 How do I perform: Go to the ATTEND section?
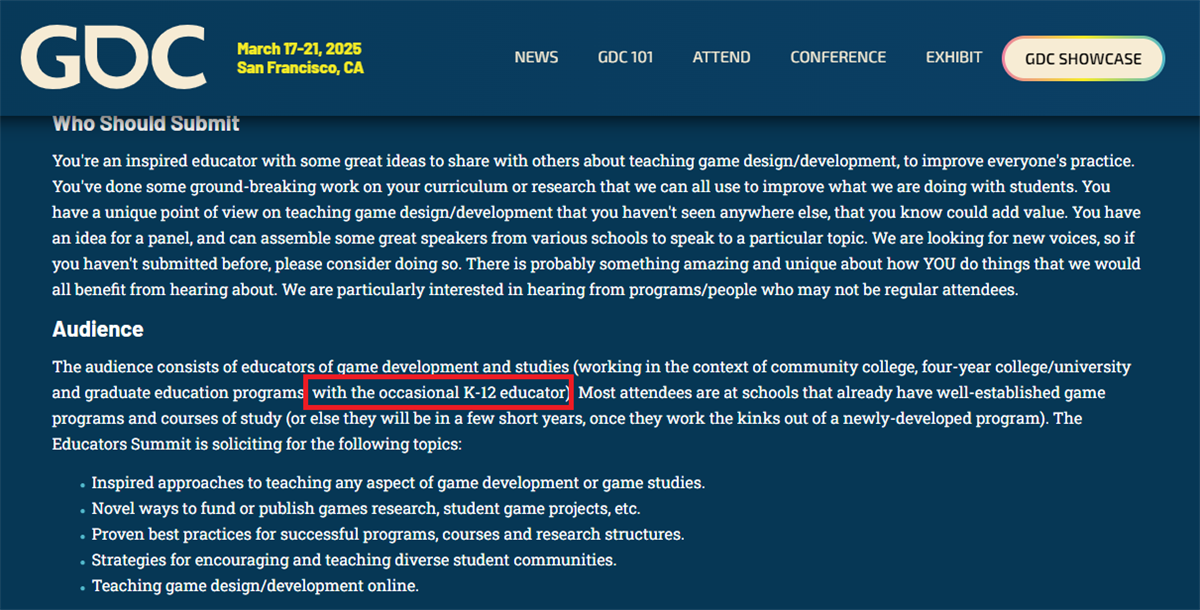(721, 57)
